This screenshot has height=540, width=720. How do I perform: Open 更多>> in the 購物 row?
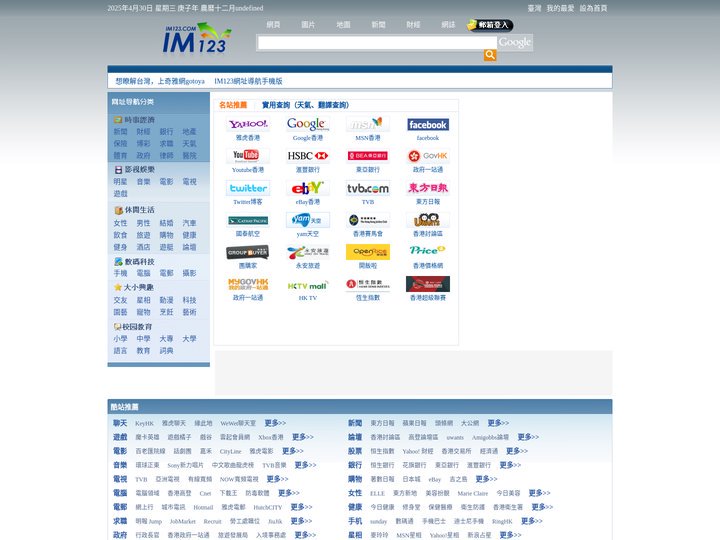coord(486,479)
